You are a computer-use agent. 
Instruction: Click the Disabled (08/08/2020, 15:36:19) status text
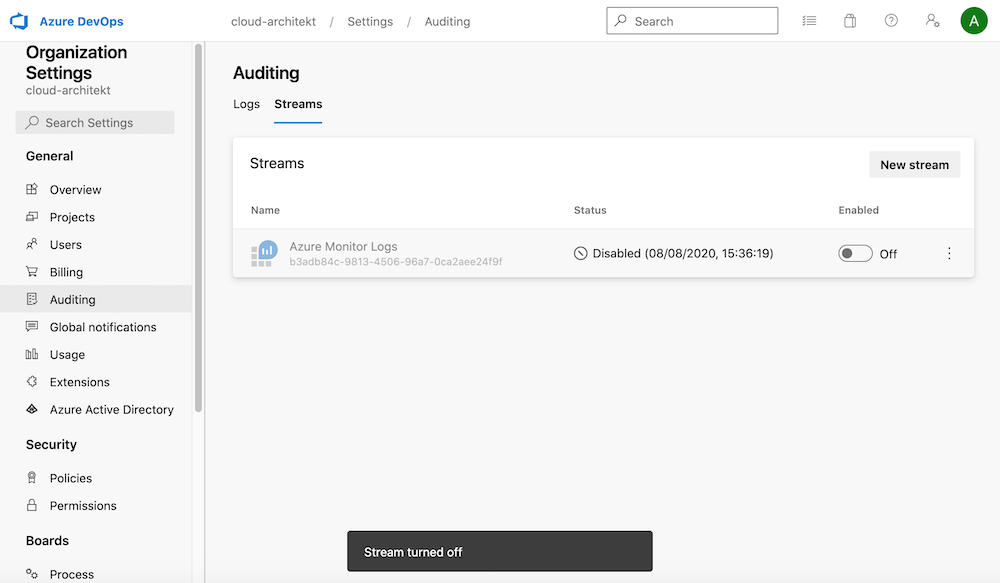click(683, 253)
